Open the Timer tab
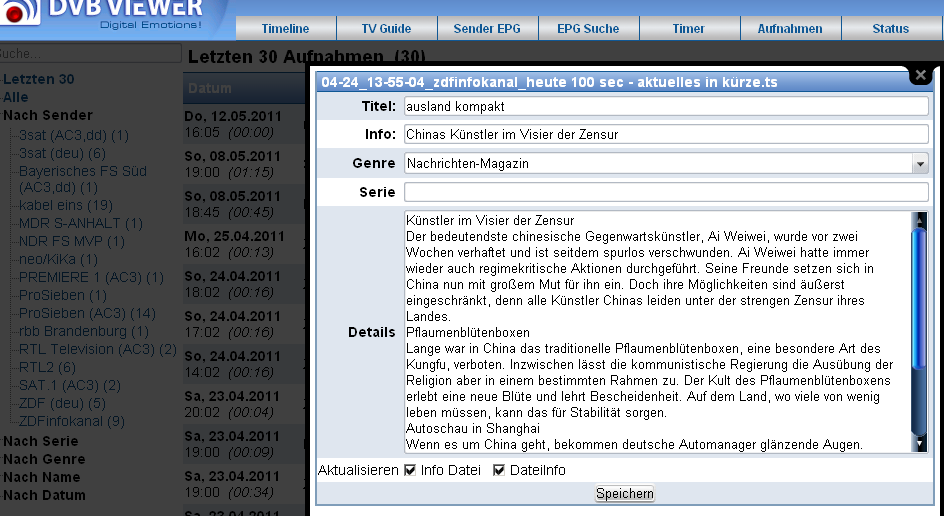944x516 pixels. (x=689, y=29)
